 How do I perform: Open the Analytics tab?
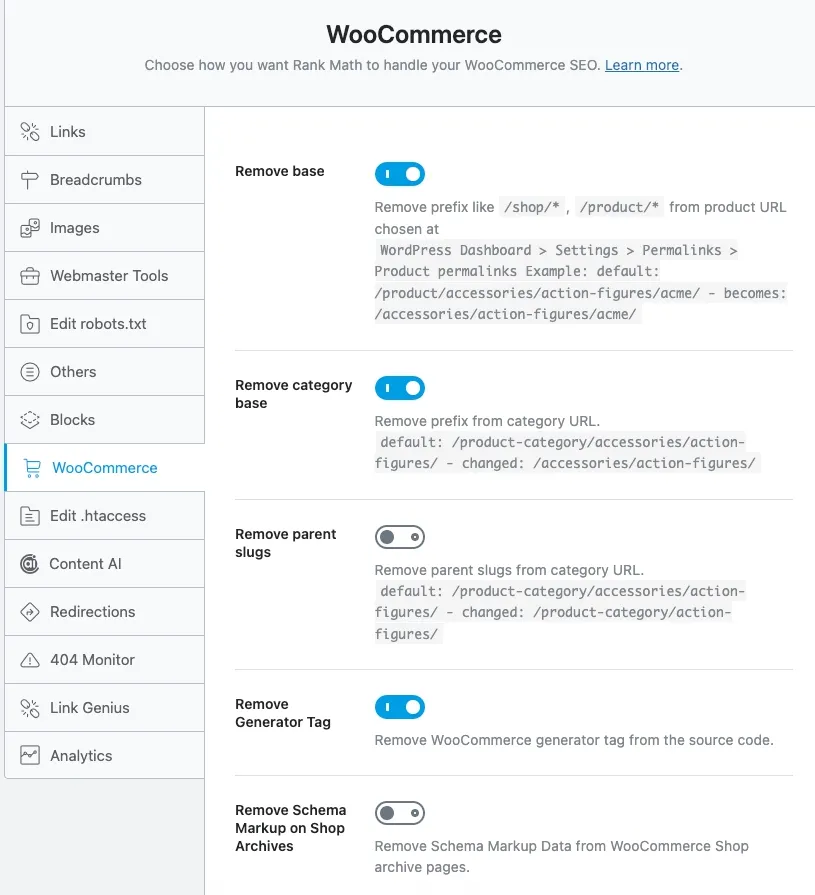104,756
